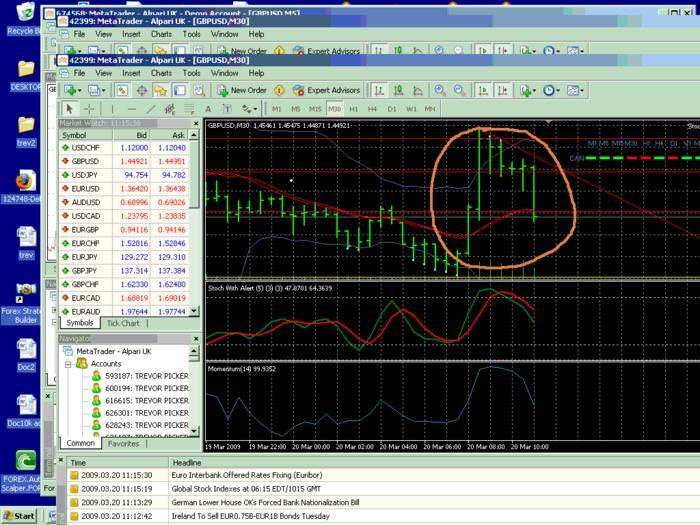Screen dimensions: 700x525
Task: Zoom in the chart with magnifier plus
Action: (440, 90)
